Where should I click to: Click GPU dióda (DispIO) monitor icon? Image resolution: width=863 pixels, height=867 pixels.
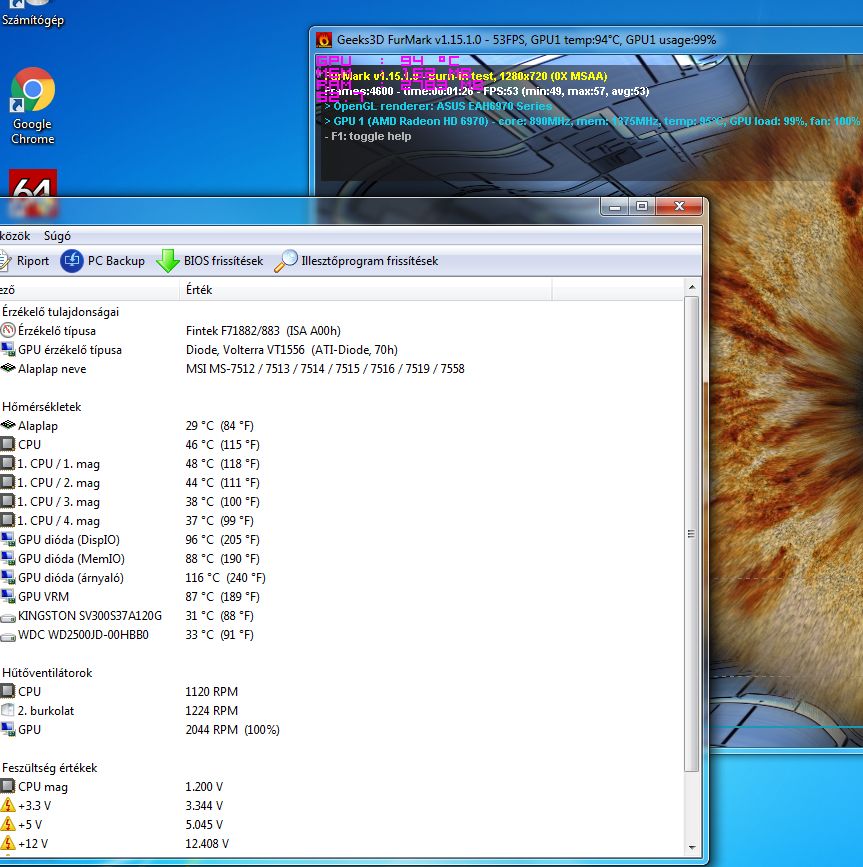coord(8,539)
